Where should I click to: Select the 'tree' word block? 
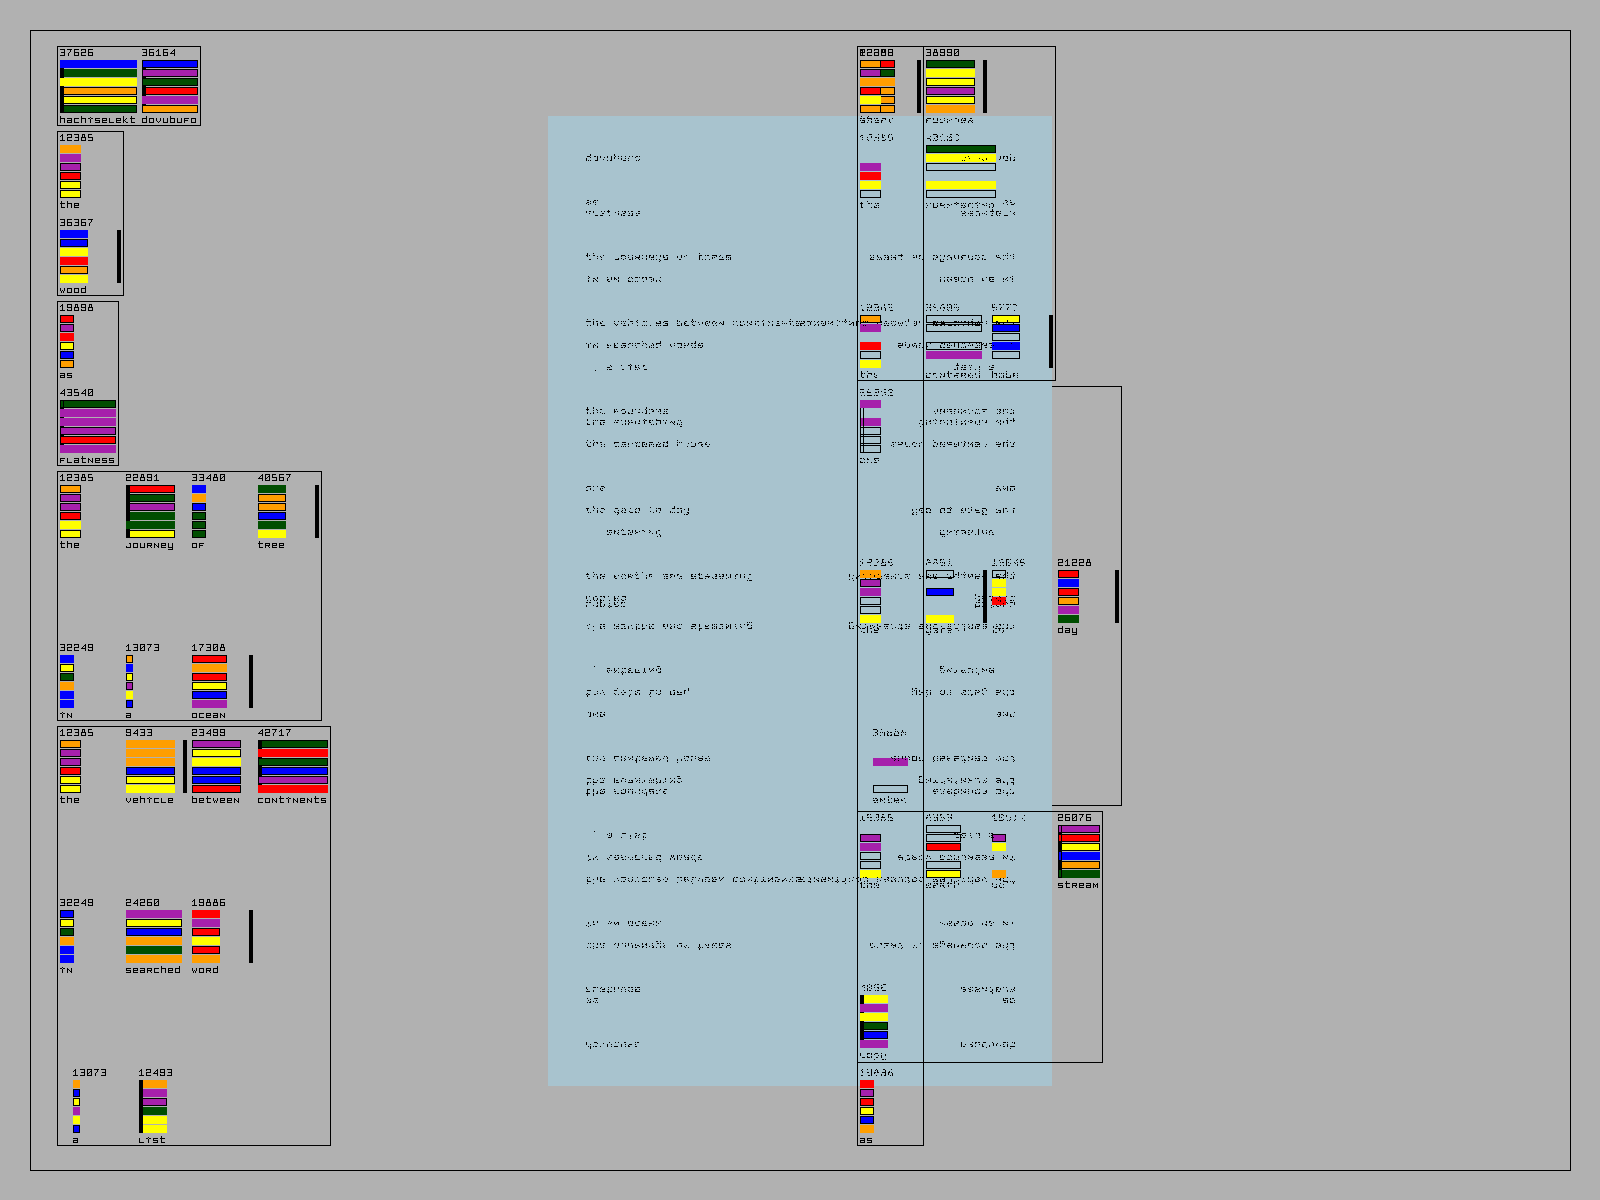(x=272, y=512)
